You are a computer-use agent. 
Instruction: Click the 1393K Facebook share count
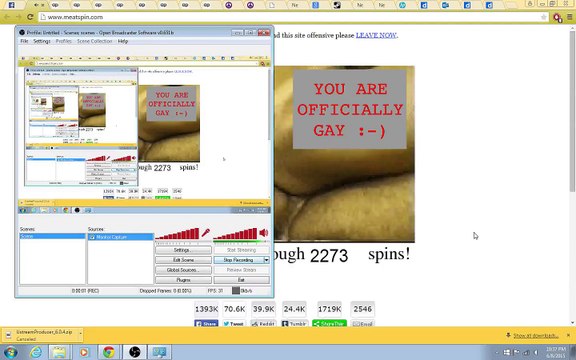click(206, 309)
